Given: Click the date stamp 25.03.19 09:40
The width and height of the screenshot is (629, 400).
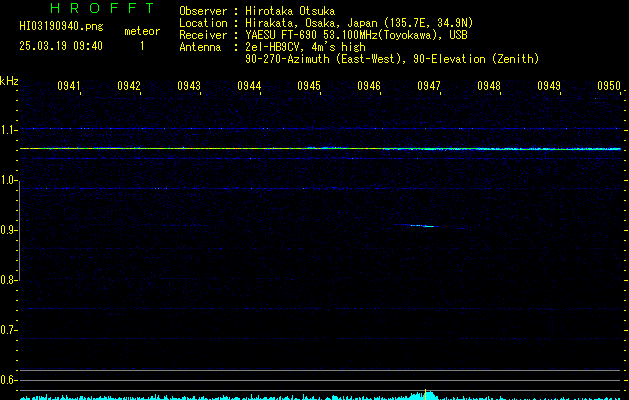Looking at the screenshot, I should 61,46.
